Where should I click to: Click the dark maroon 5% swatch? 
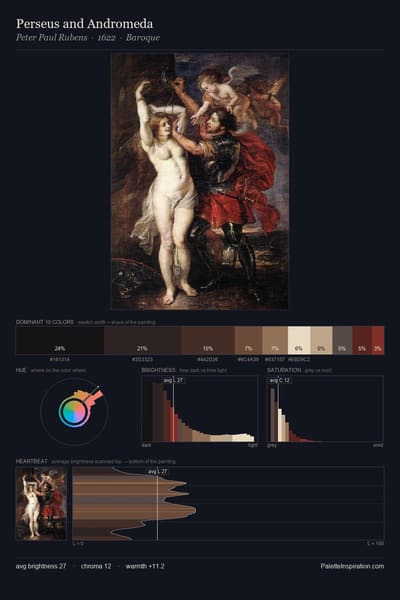tap(362, 340)
